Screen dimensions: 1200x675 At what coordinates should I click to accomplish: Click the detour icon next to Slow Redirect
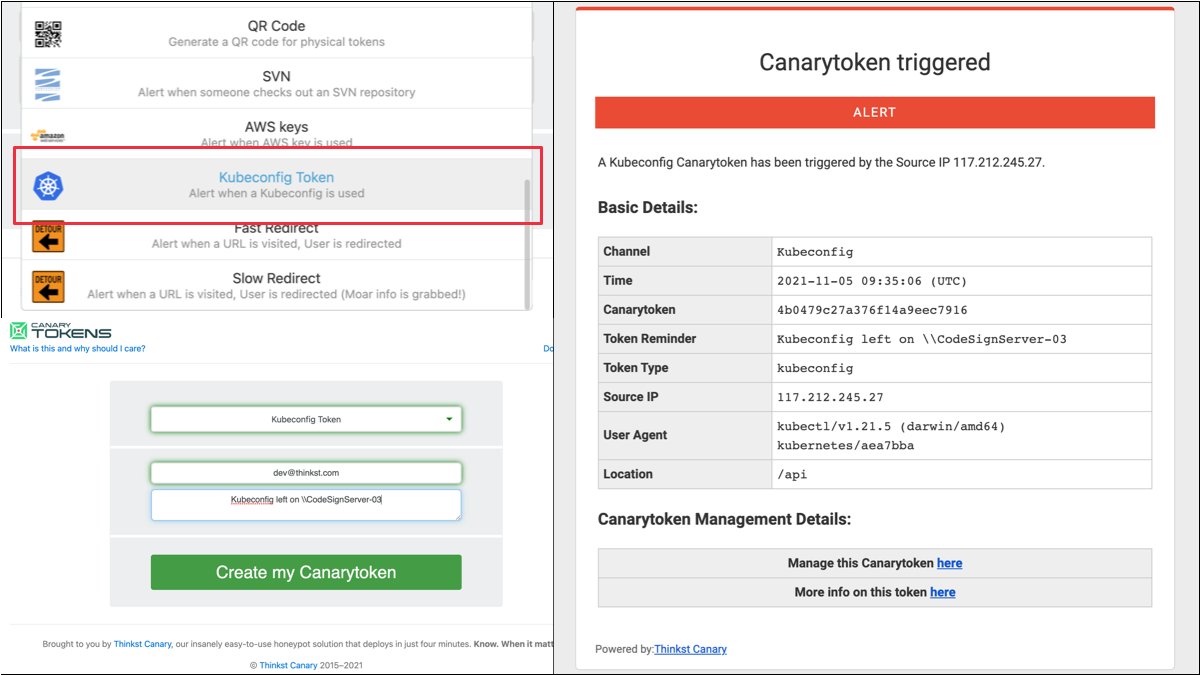(48, 285)
